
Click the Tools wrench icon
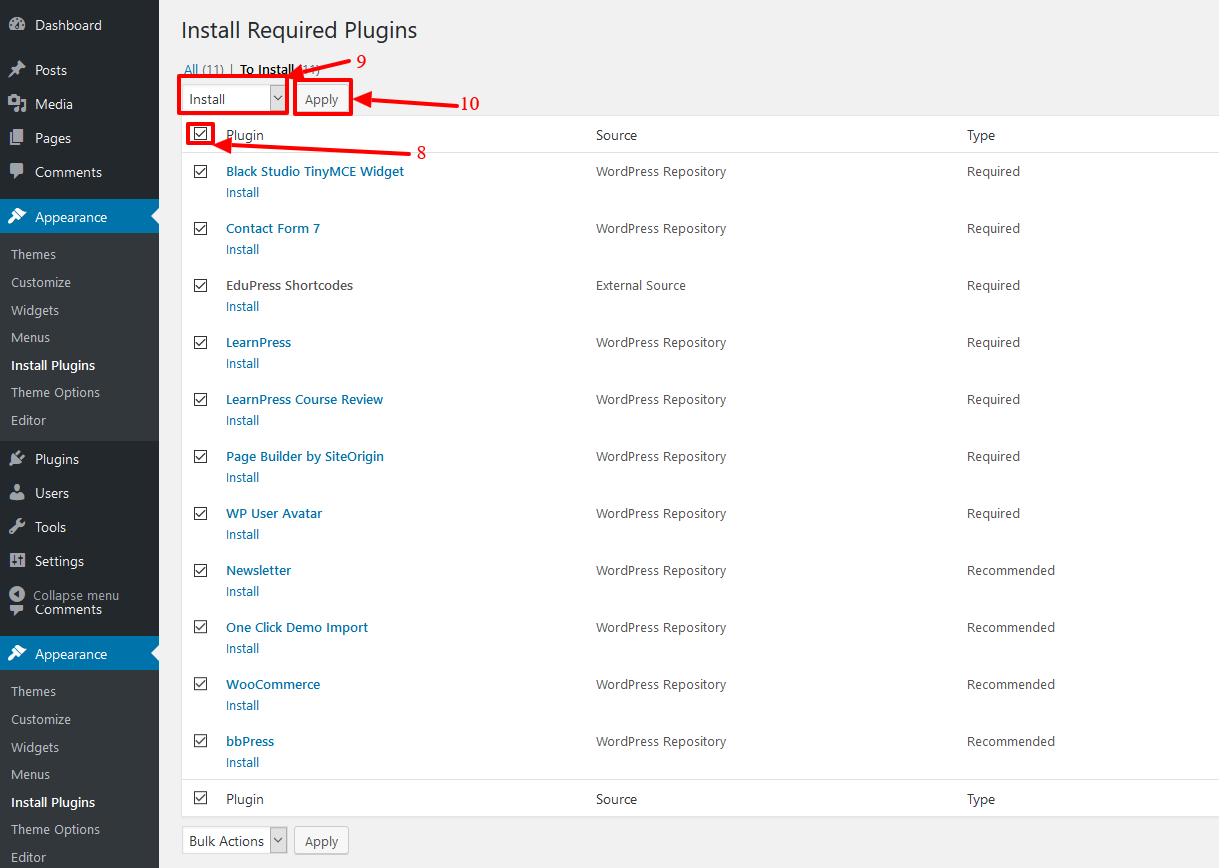click(x=17, y=527)
